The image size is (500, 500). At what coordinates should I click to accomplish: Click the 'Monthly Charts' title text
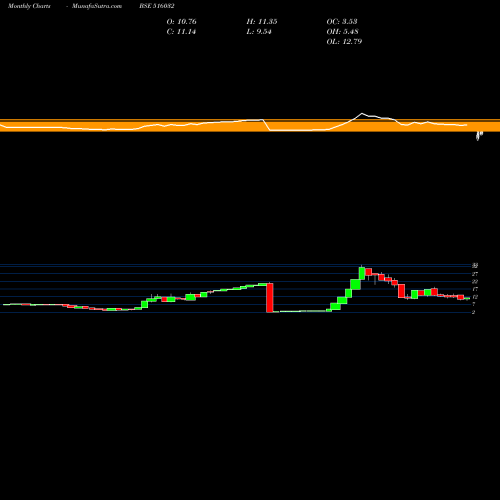tap(29, 6)
